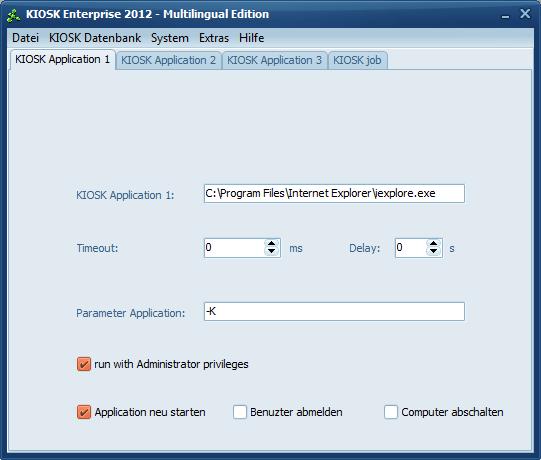This screenshot has width=541, height=460.
Task: Switch to KIOSK Application 3 tab
Action: coord(274,60)
